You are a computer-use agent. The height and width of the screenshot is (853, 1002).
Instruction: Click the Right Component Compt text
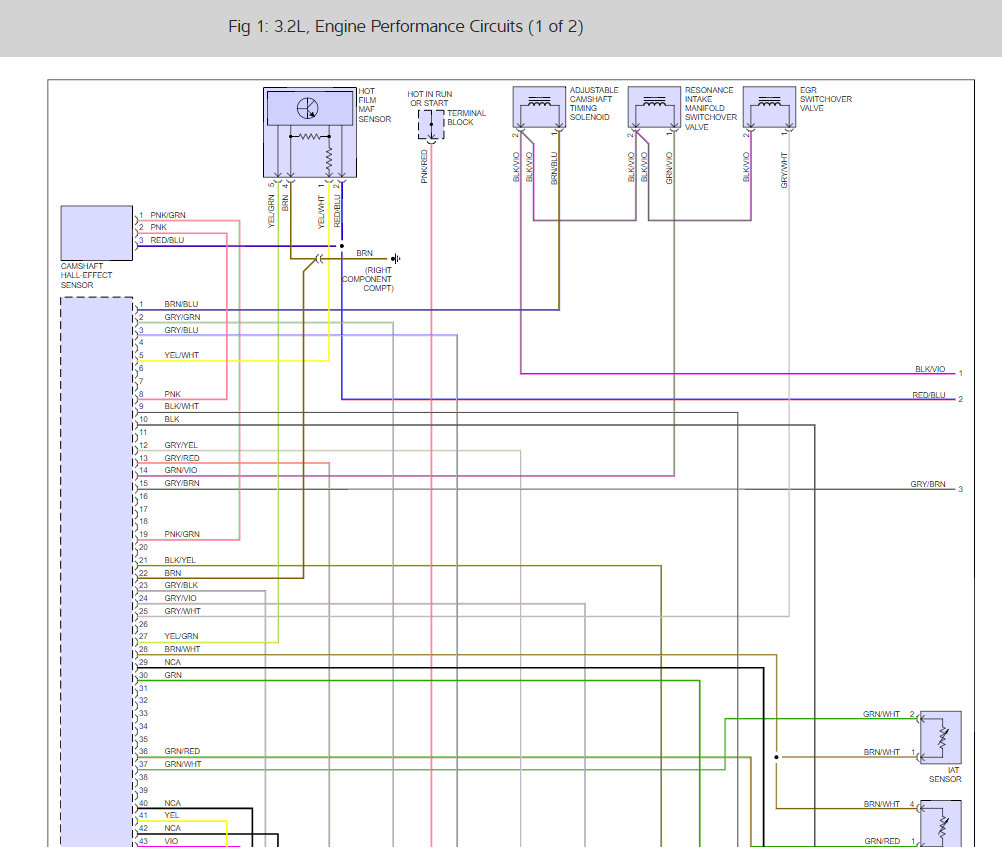pyautogui.click(x=368, y=279)
